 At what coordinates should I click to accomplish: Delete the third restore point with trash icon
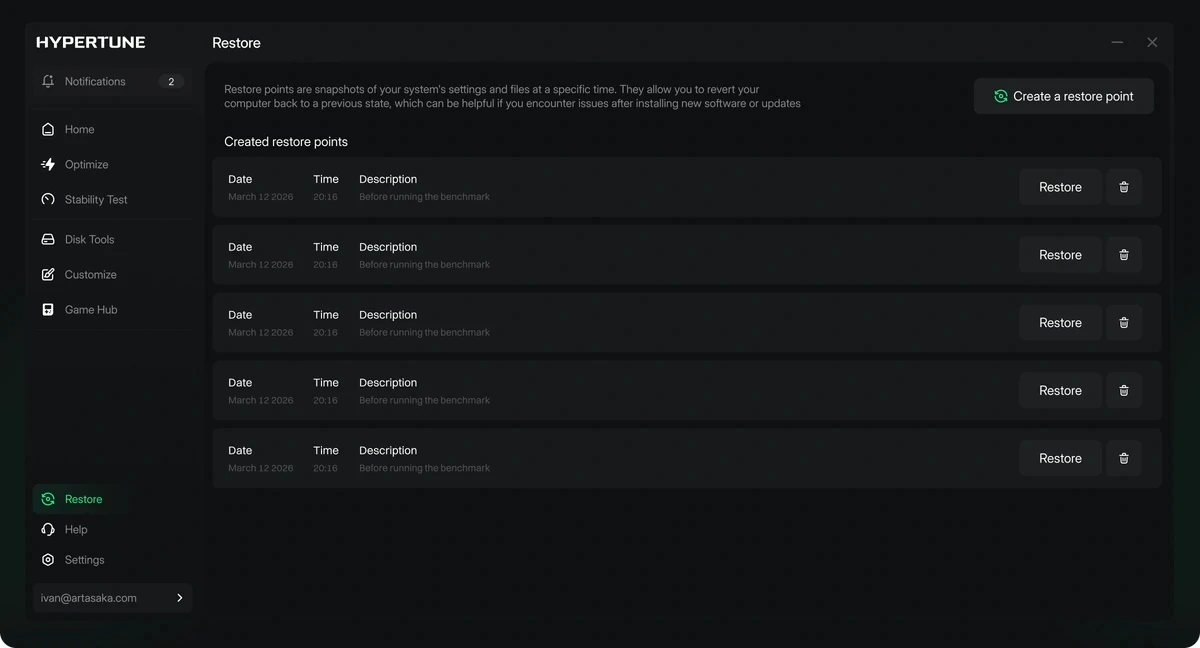pos(1124,323)
